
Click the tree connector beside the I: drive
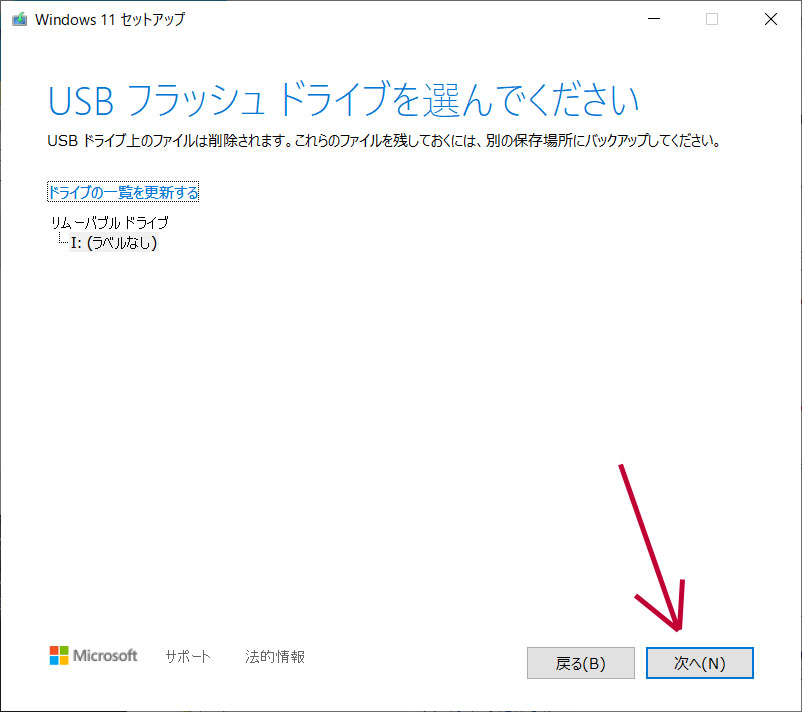[61, 241]
